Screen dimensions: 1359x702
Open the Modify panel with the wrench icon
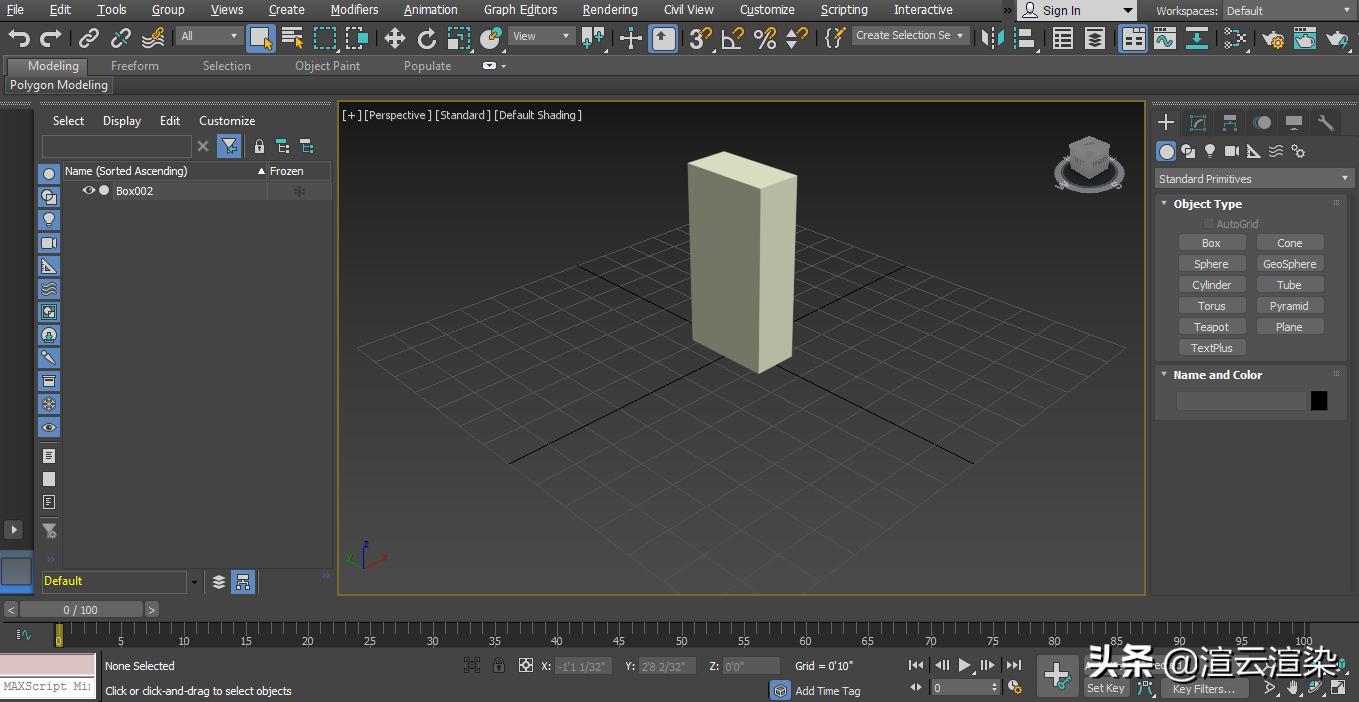click(1325, 122)
